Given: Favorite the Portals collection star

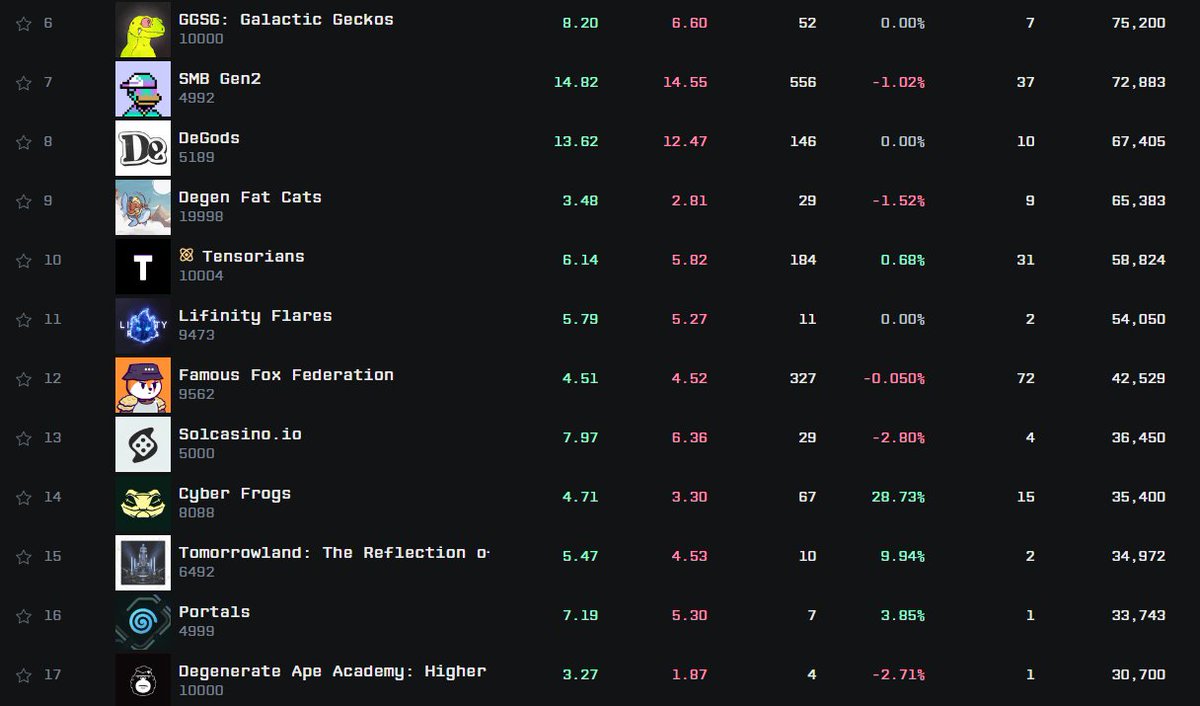Looking at the screenshot, I should [x=24, y=616].
